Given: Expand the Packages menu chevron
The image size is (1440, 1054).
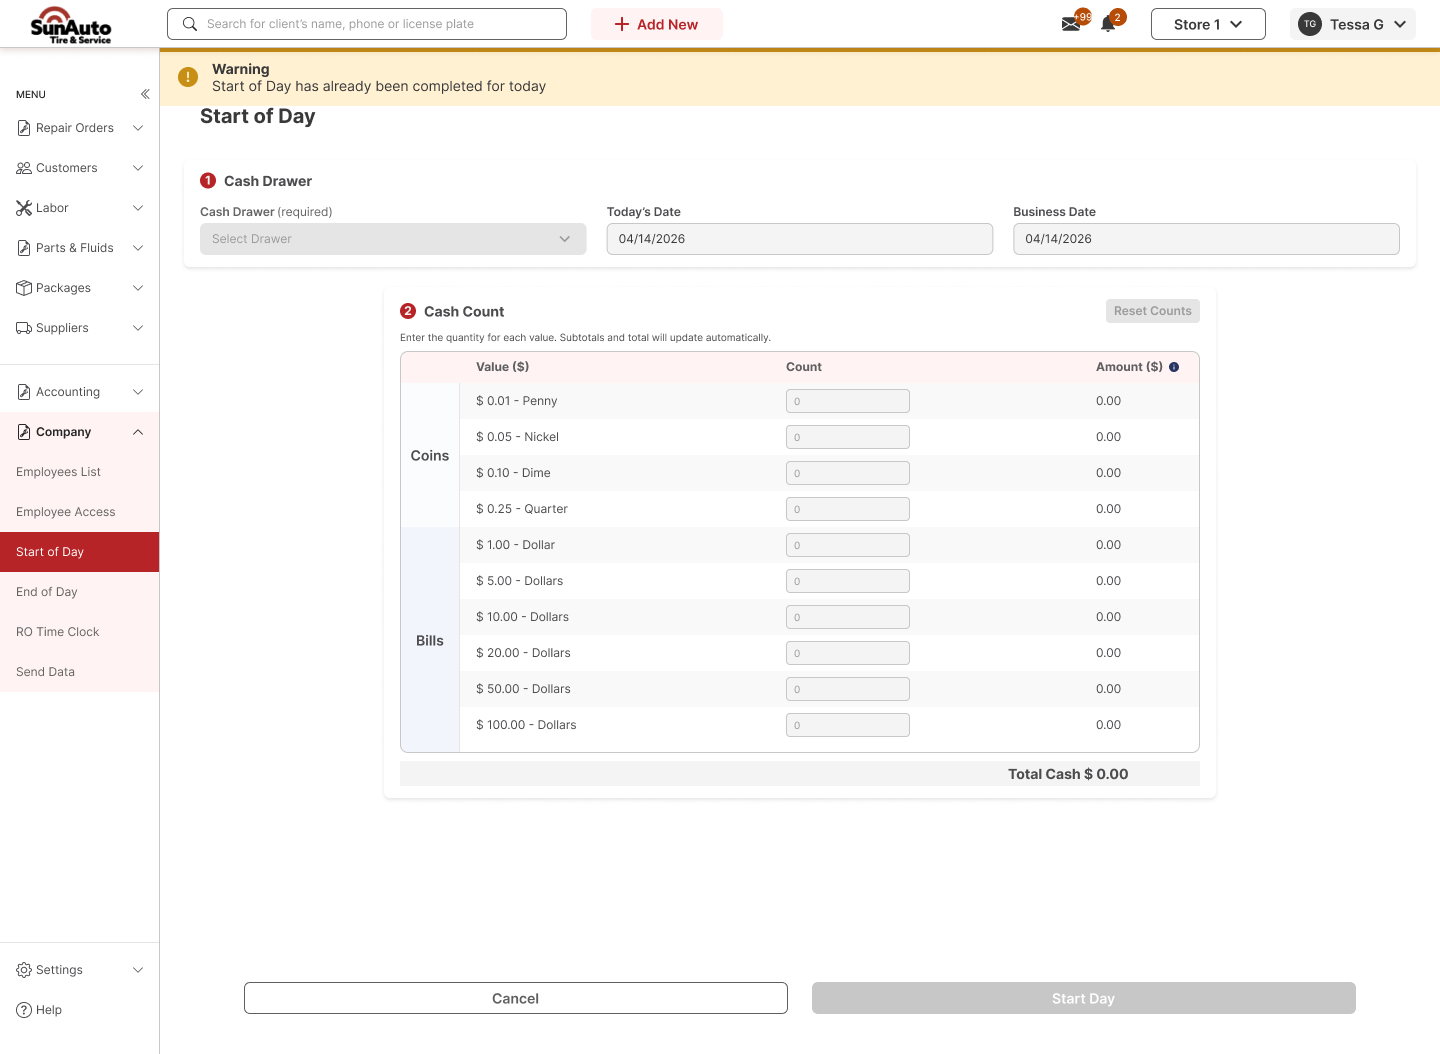Looking at the screenshot, I should tap(138, 288).
